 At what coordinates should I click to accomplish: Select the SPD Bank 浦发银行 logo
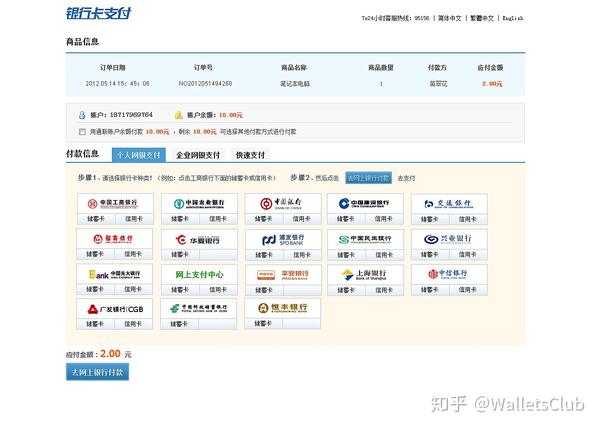tap(283, 240)
